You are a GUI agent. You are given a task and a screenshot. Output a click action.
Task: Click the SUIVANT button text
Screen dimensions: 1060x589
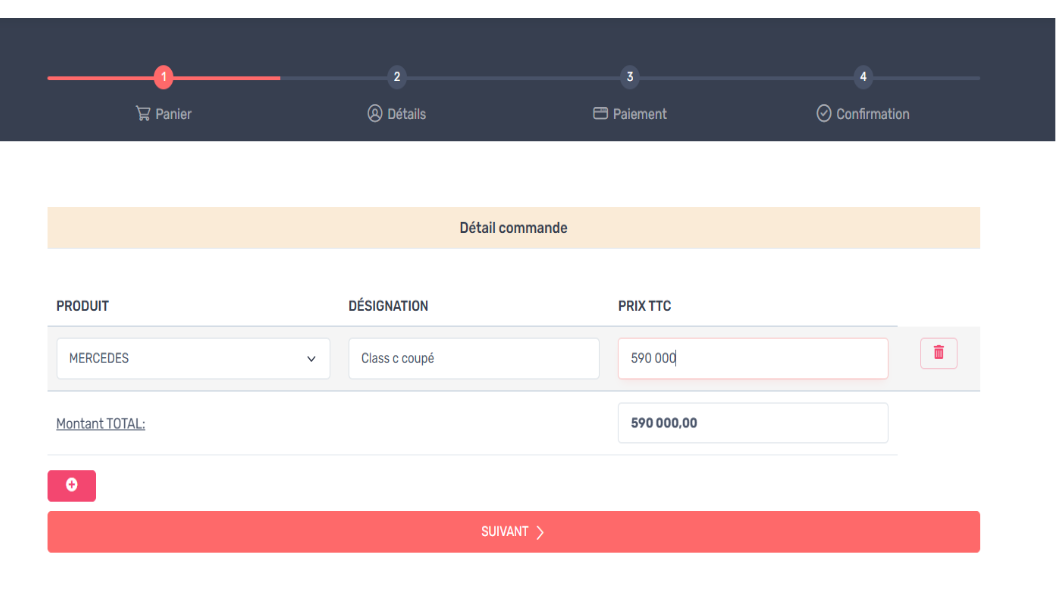click(504, 532)
